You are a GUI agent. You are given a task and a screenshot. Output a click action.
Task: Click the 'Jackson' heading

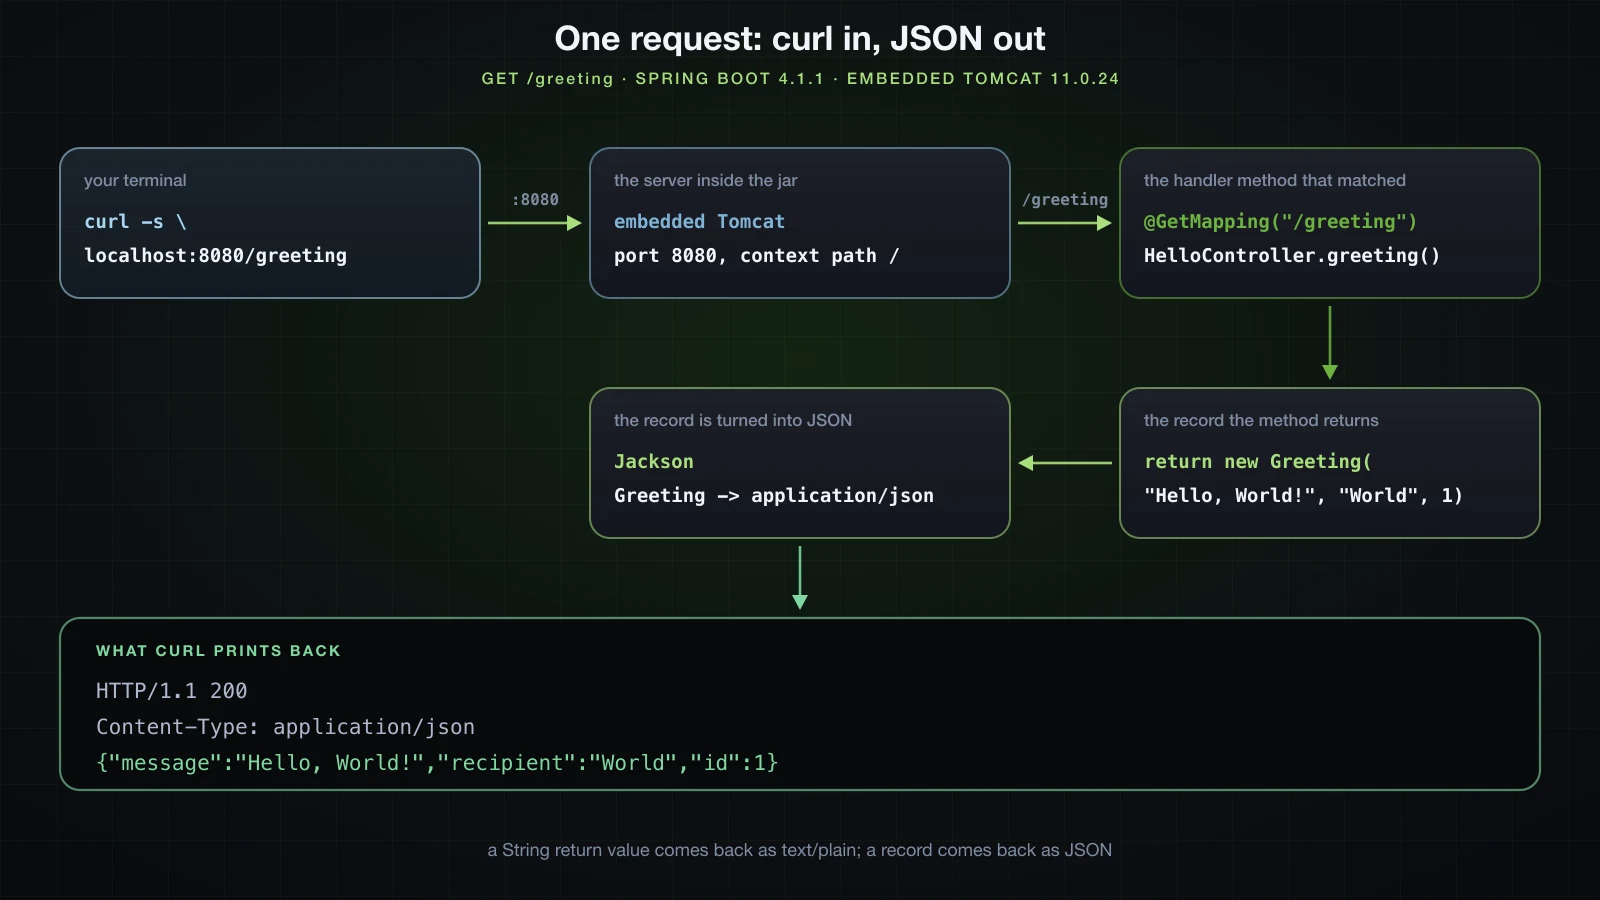click(x=654, y=462)
